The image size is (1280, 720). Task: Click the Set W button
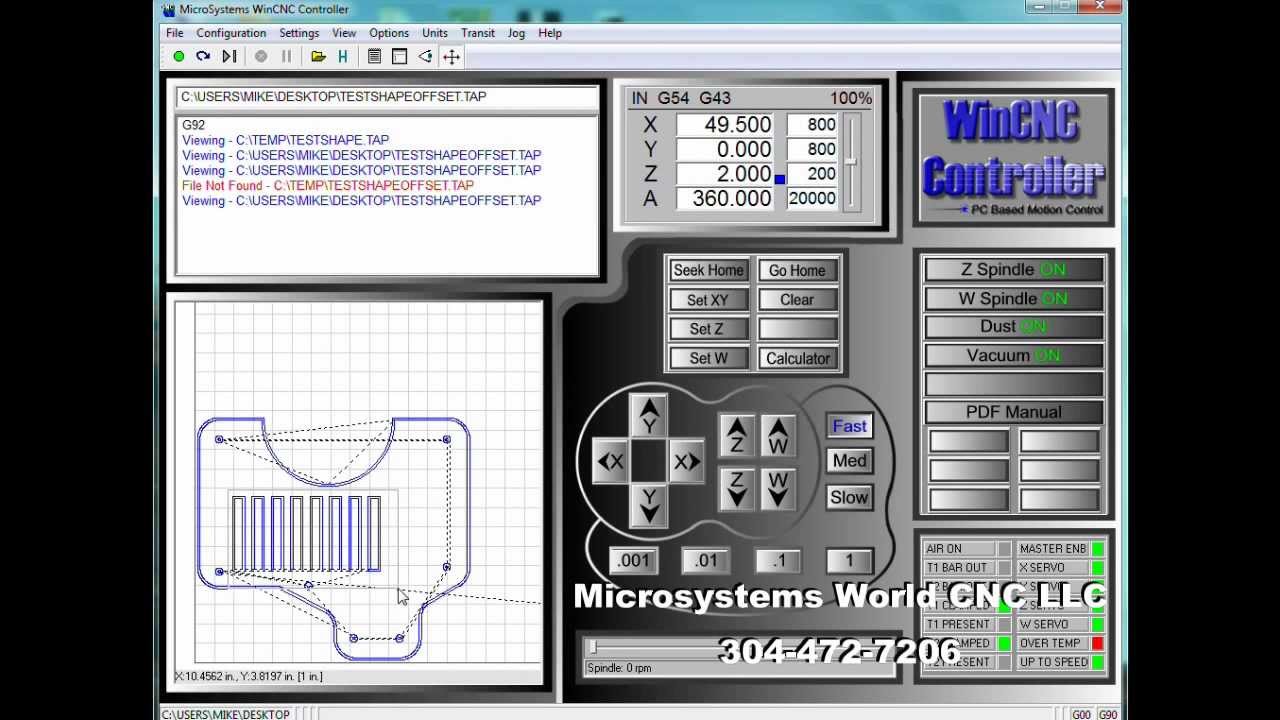coord(708,358)
